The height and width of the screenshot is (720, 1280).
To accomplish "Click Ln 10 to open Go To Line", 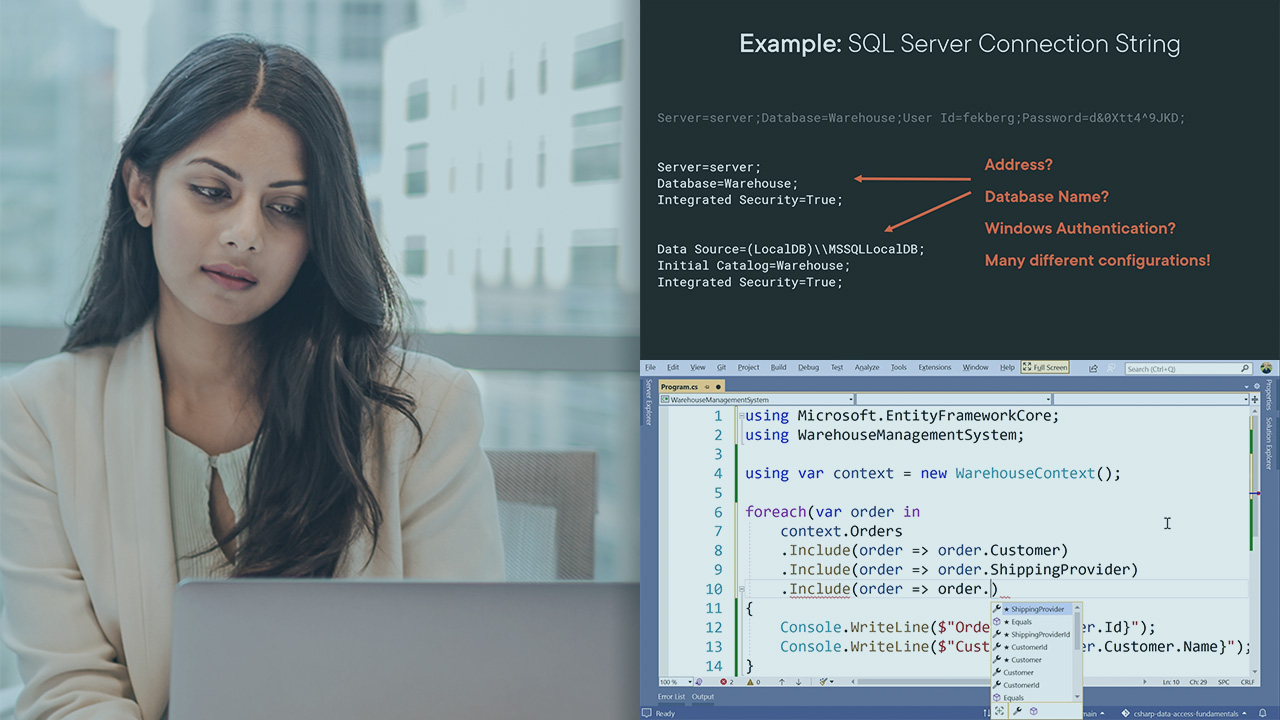I will [x=1172, y=680].
